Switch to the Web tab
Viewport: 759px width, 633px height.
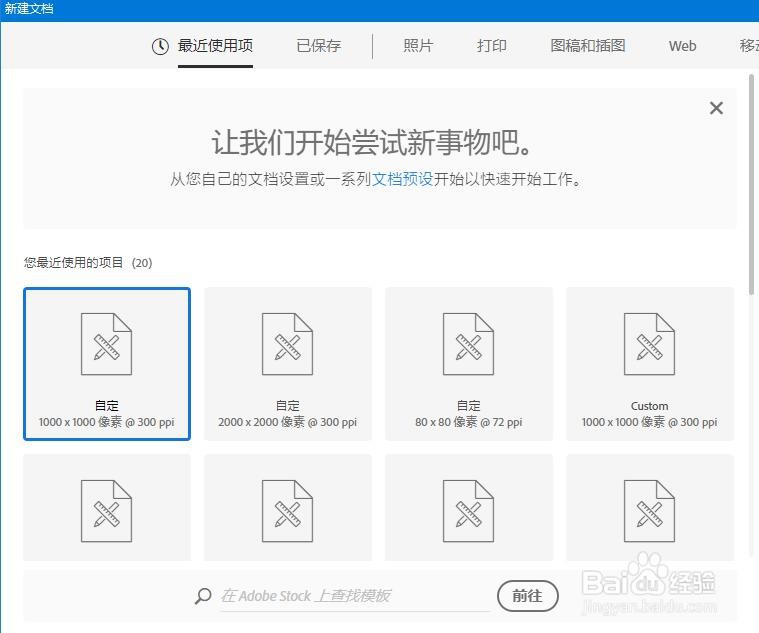[683, 46]
